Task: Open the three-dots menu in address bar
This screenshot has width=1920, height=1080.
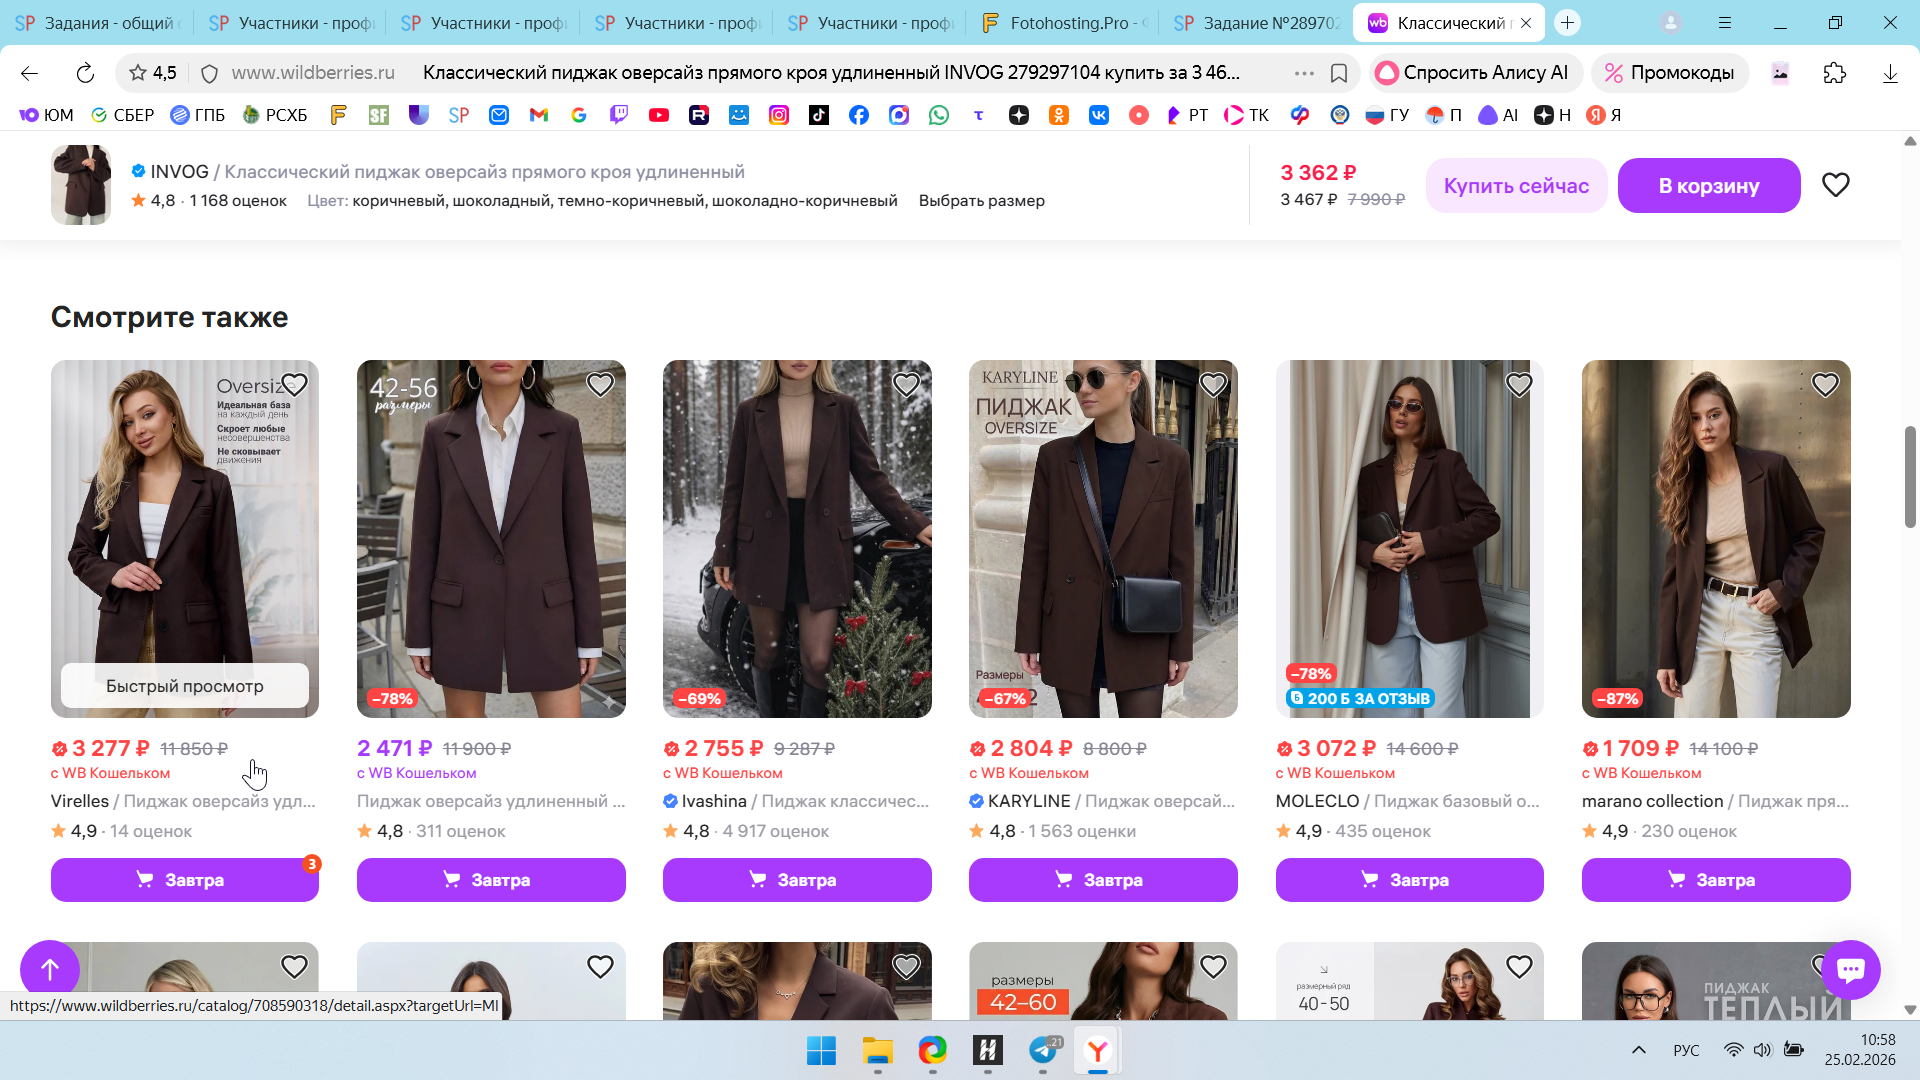Action: coord(1303,73)
